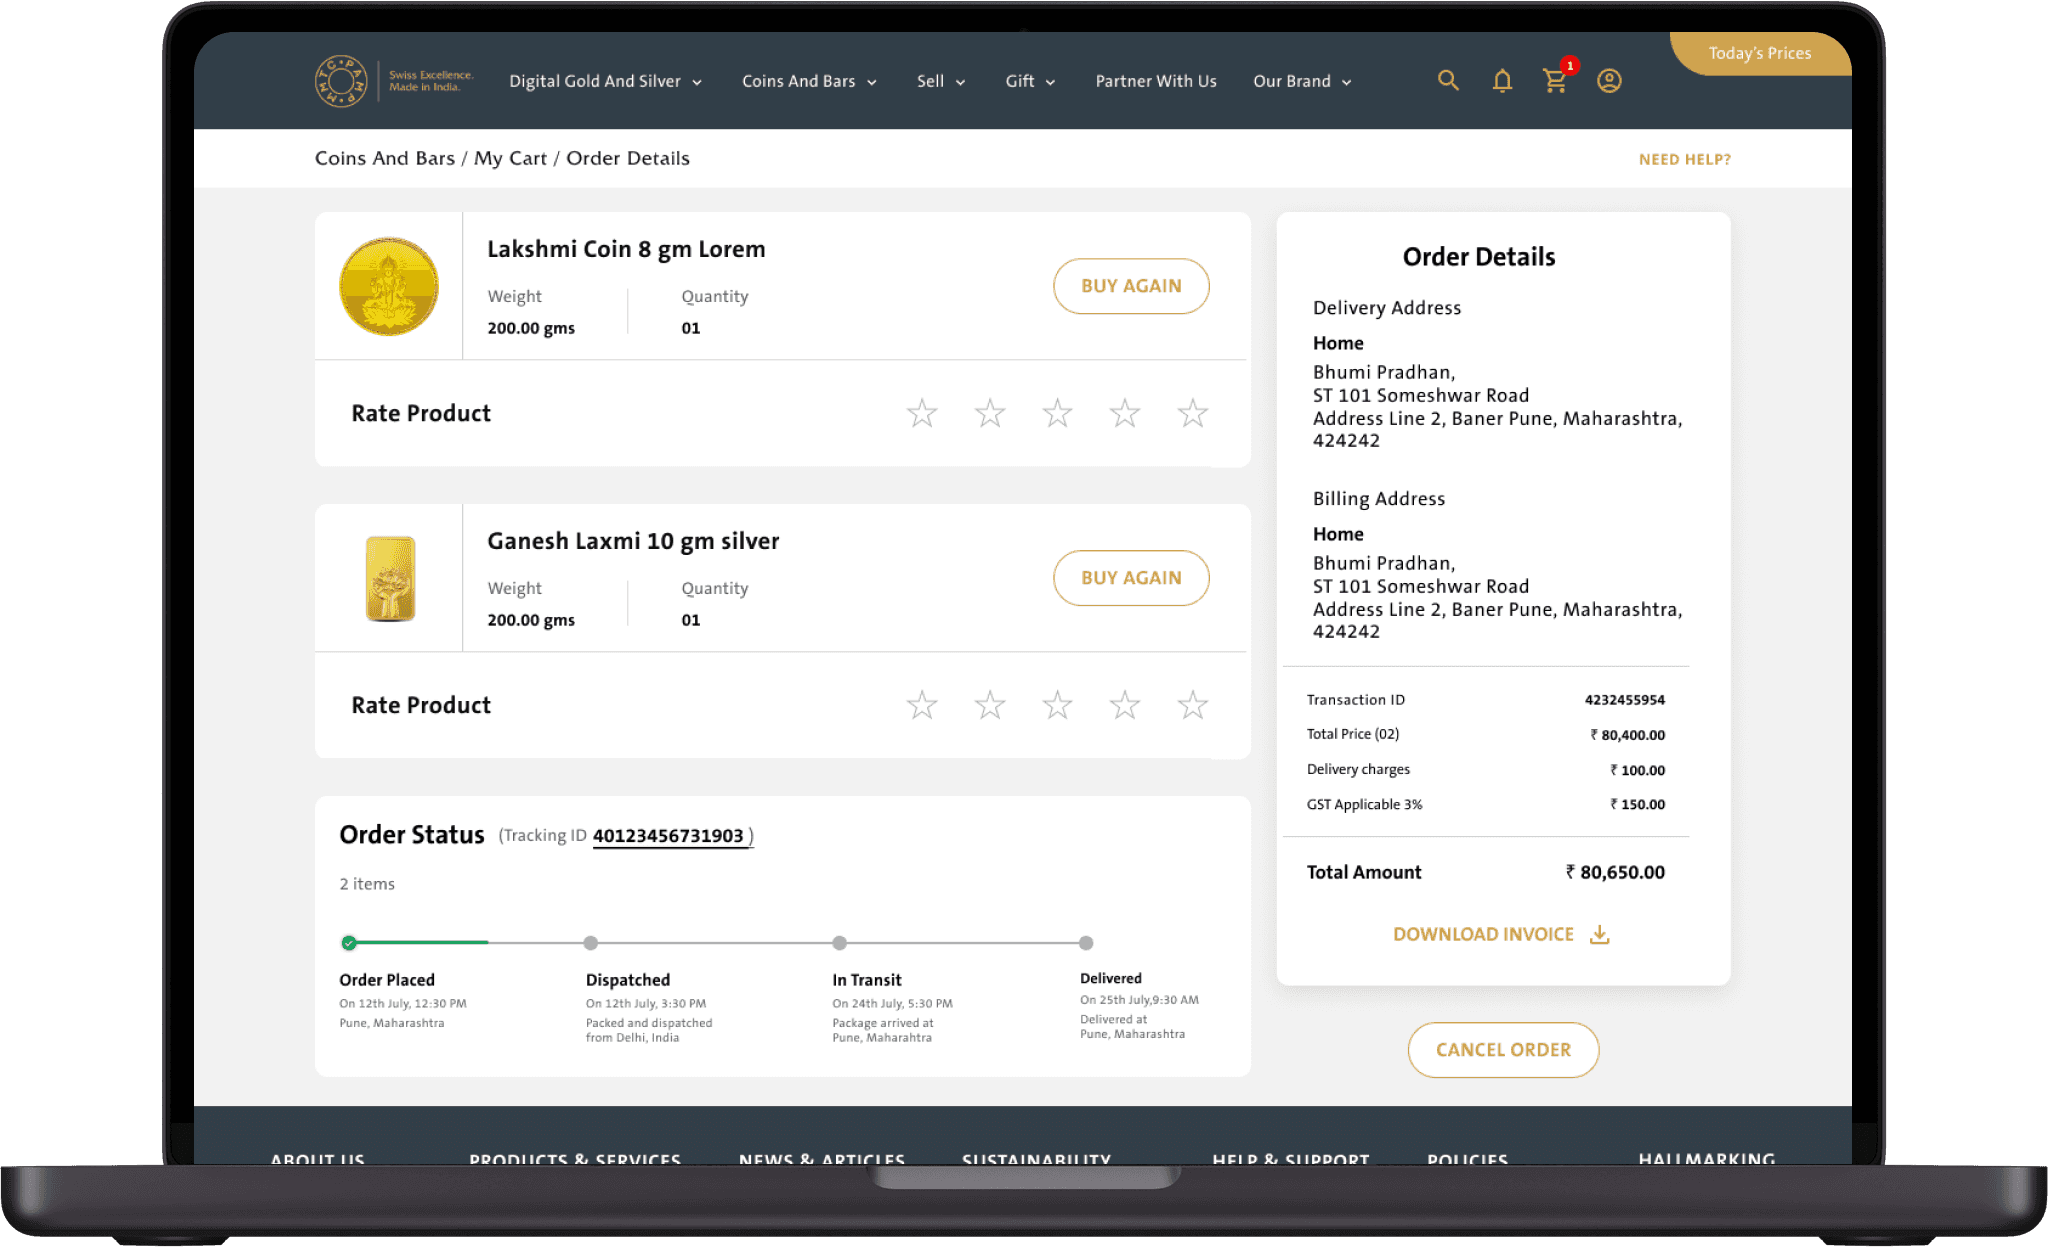The image size is (2048, 1247).
Task: Rate Lakshmi Coin five stars
Action: pyautogui.click(x=1192, y=413)
